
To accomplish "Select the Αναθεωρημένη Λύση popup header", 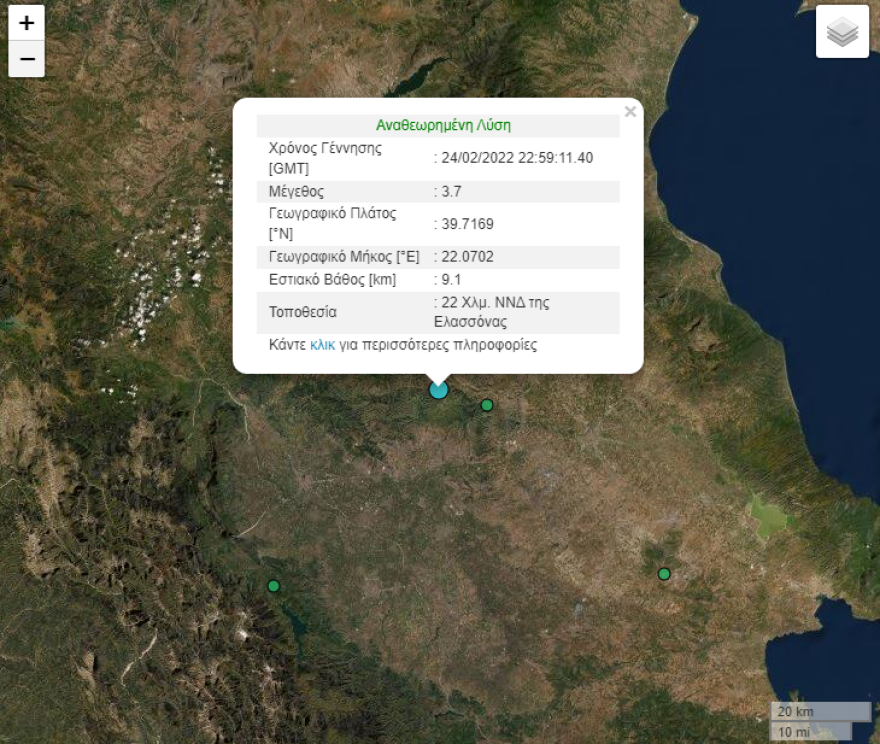I will click(x=440, y=124).
